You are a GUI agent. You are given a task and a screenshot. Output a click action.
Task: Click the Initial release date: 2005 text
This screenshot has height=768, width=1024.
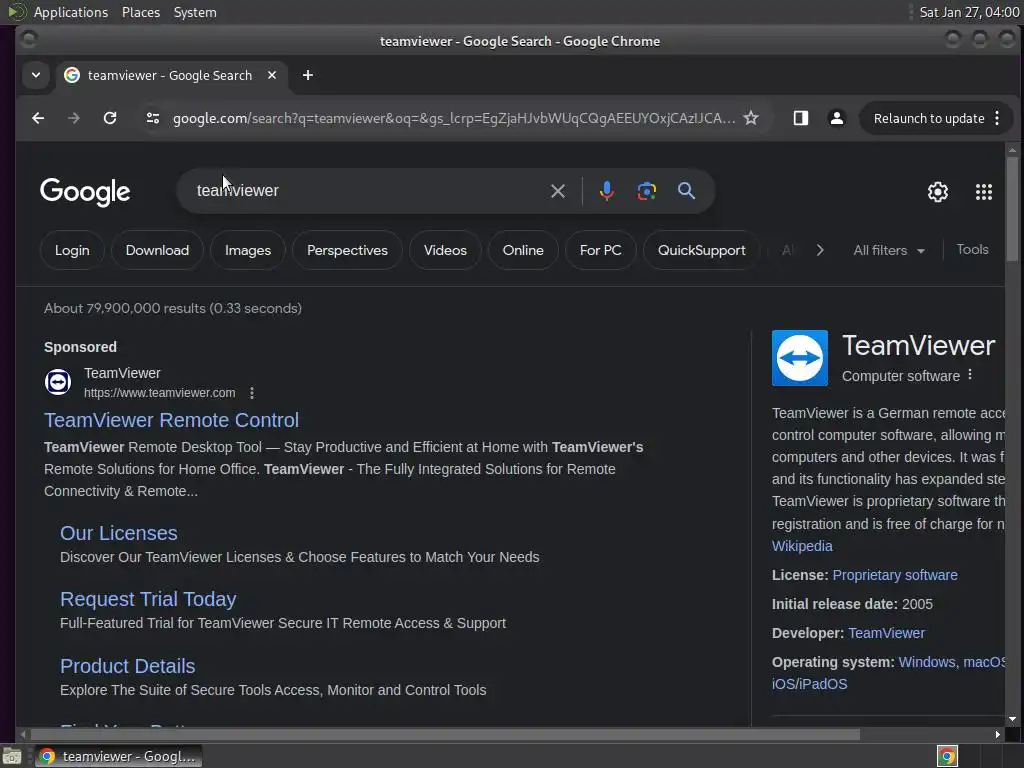[x=852, y=604]
